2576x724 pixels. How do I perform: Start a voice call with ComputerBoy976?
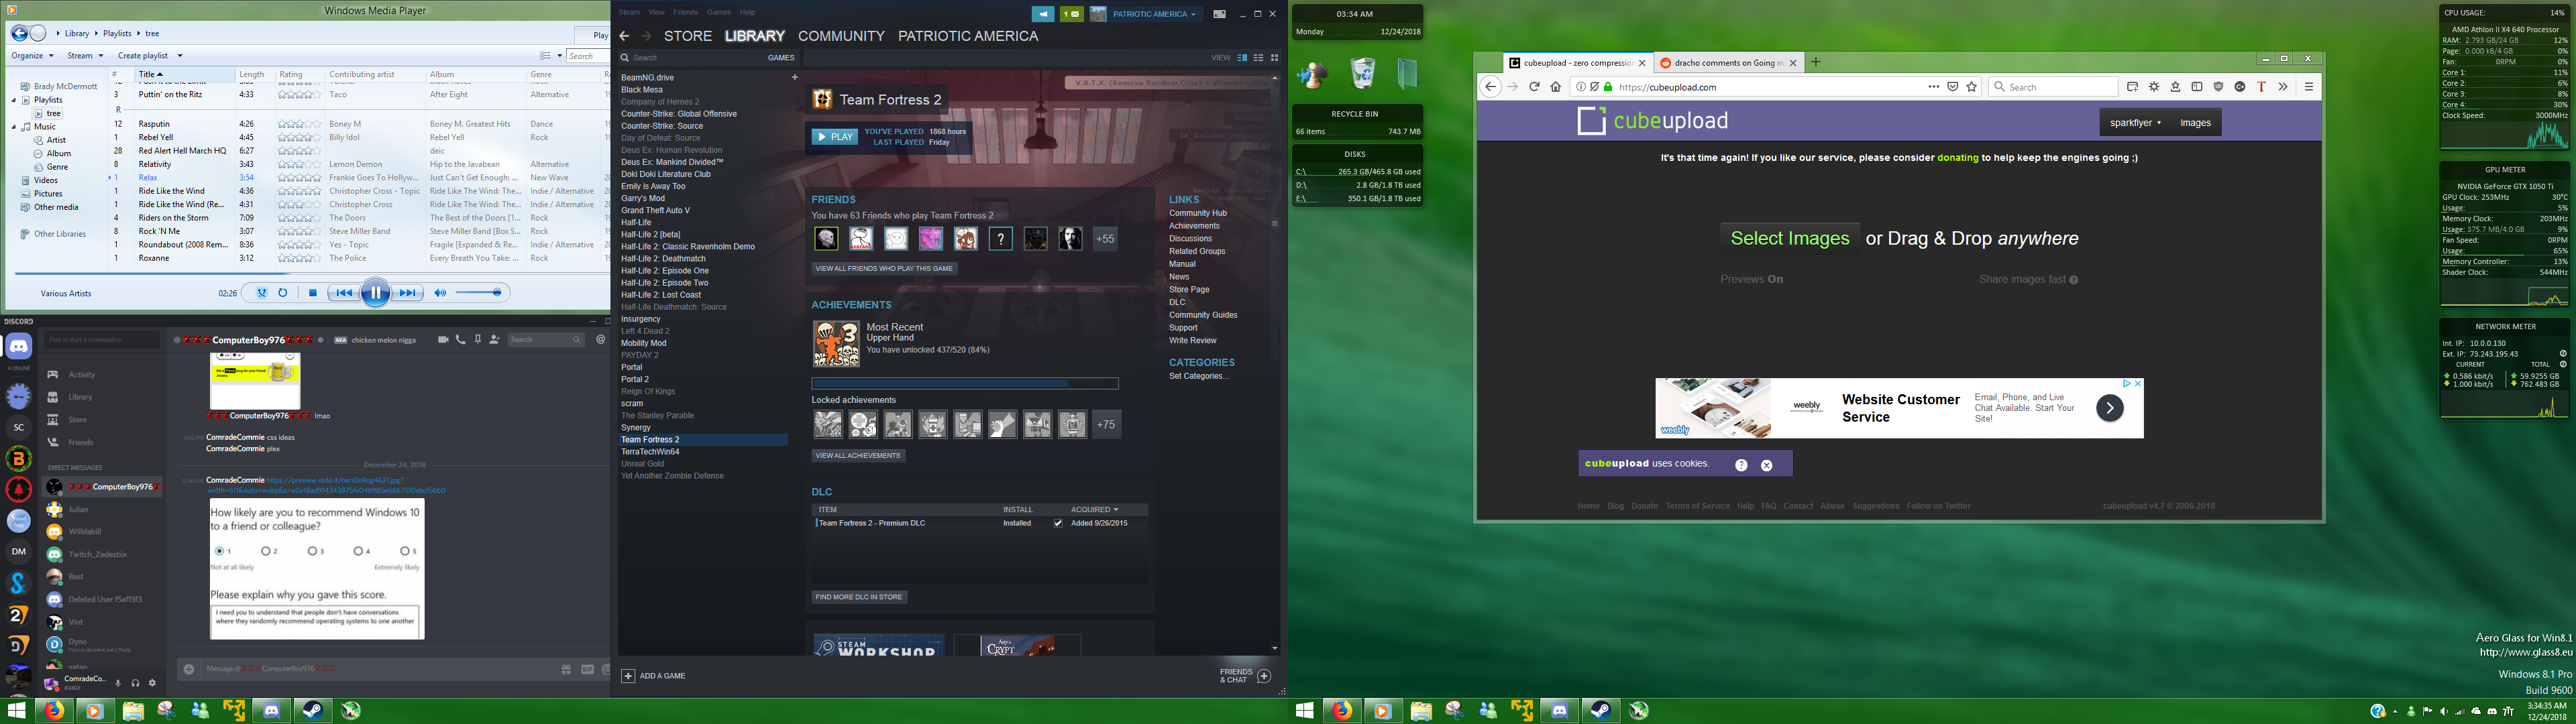click(460, 340)
